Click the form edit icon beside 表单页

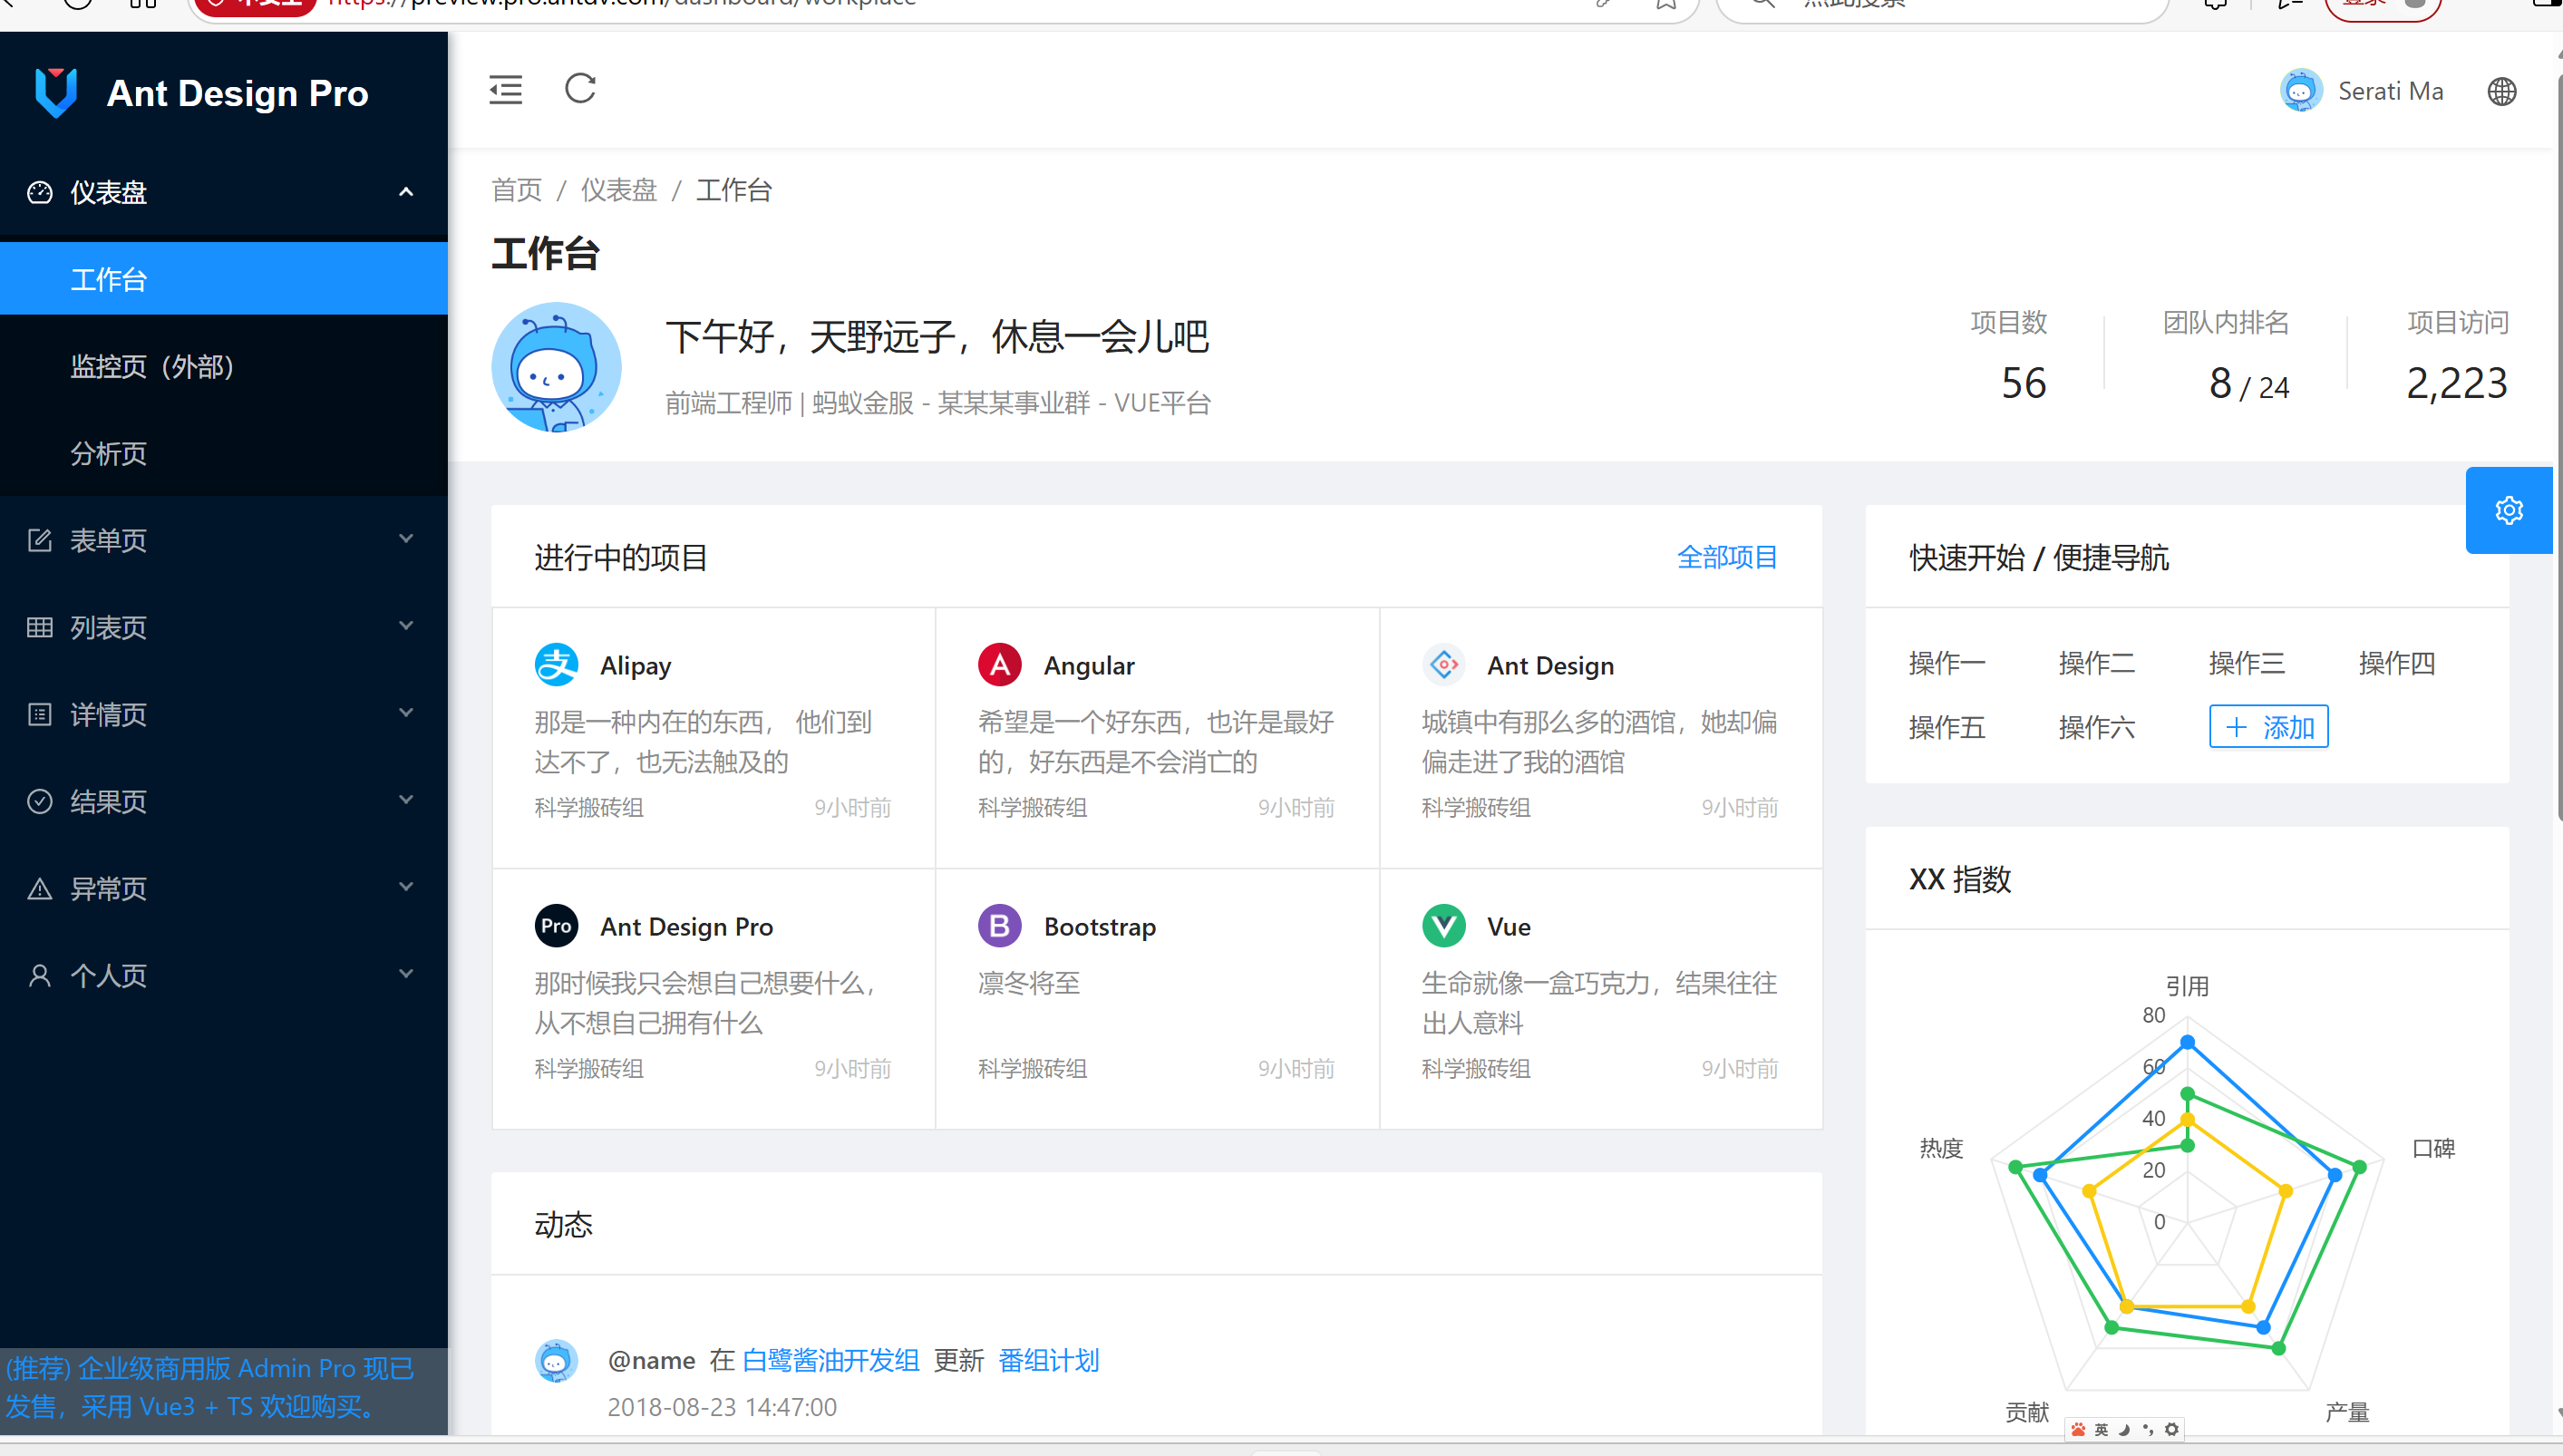click(40, 540)
